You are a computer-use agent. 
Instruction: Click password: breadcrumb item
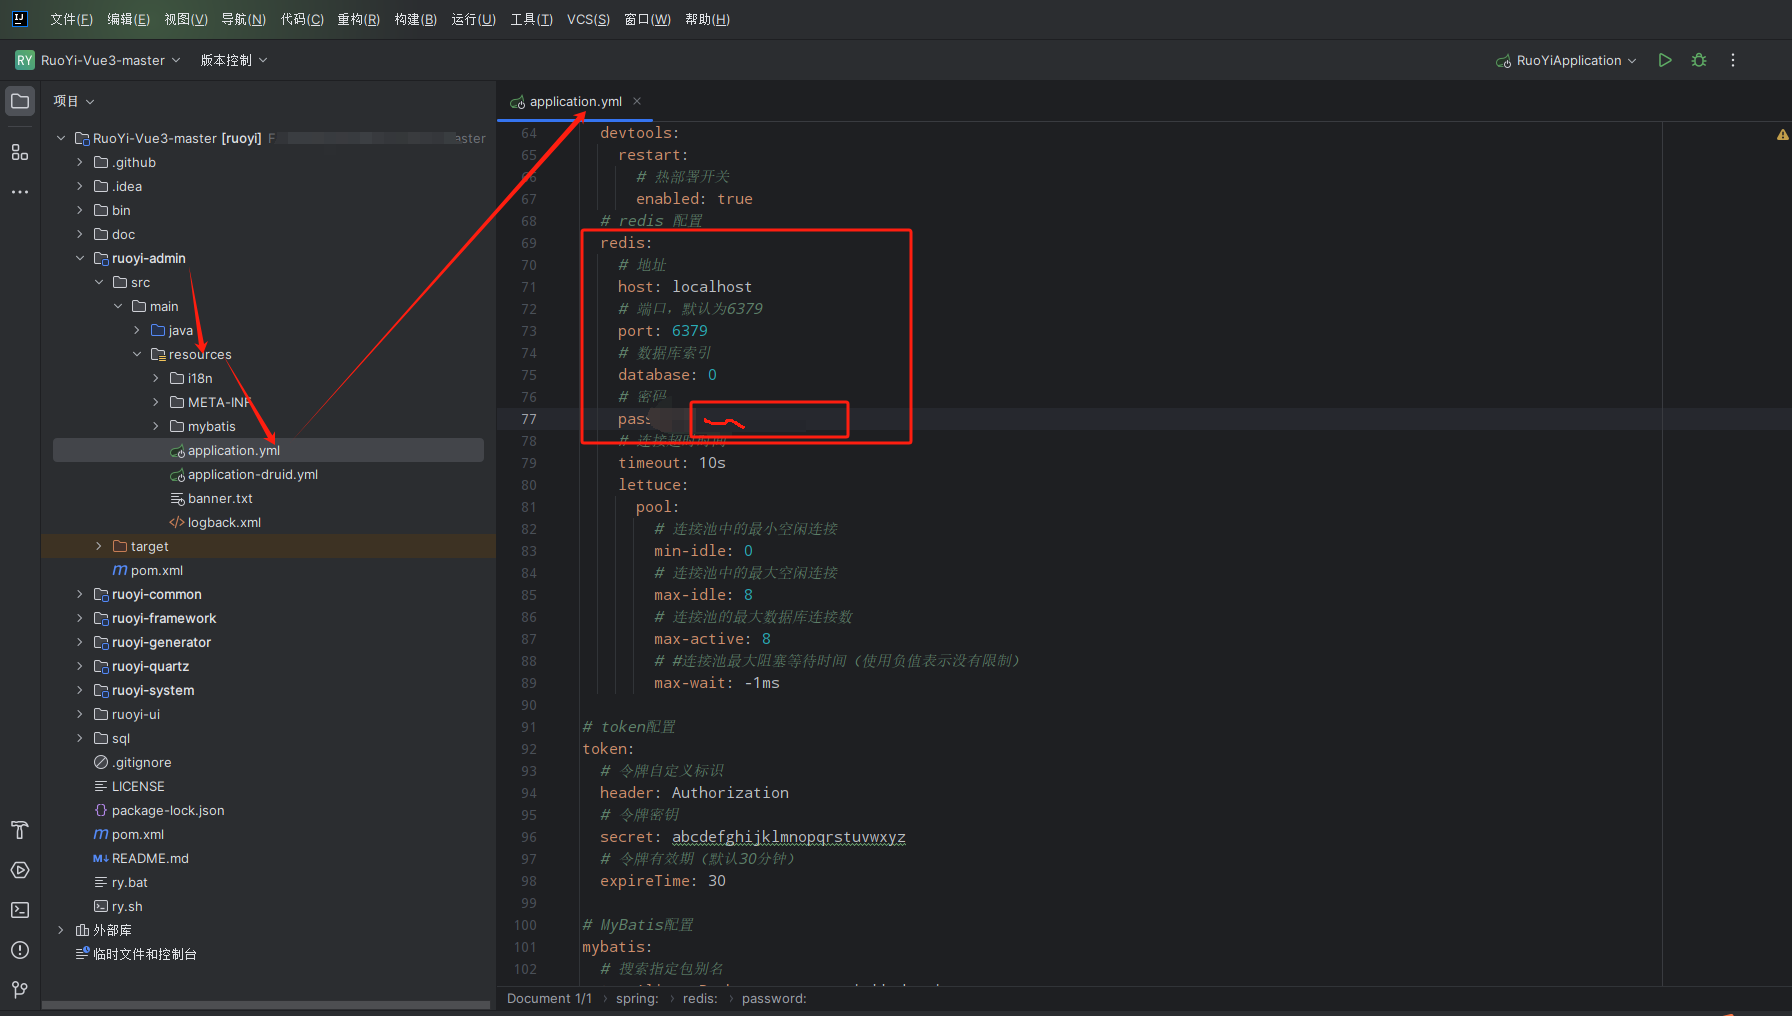[774, 998]
